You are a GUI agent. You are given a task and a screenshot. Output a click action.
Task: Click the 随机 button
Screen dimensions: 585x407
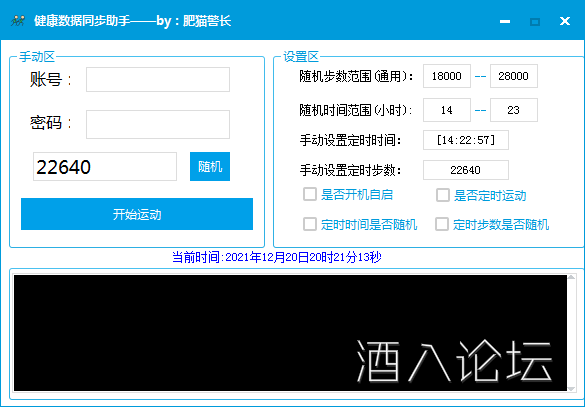click(210, 166)
